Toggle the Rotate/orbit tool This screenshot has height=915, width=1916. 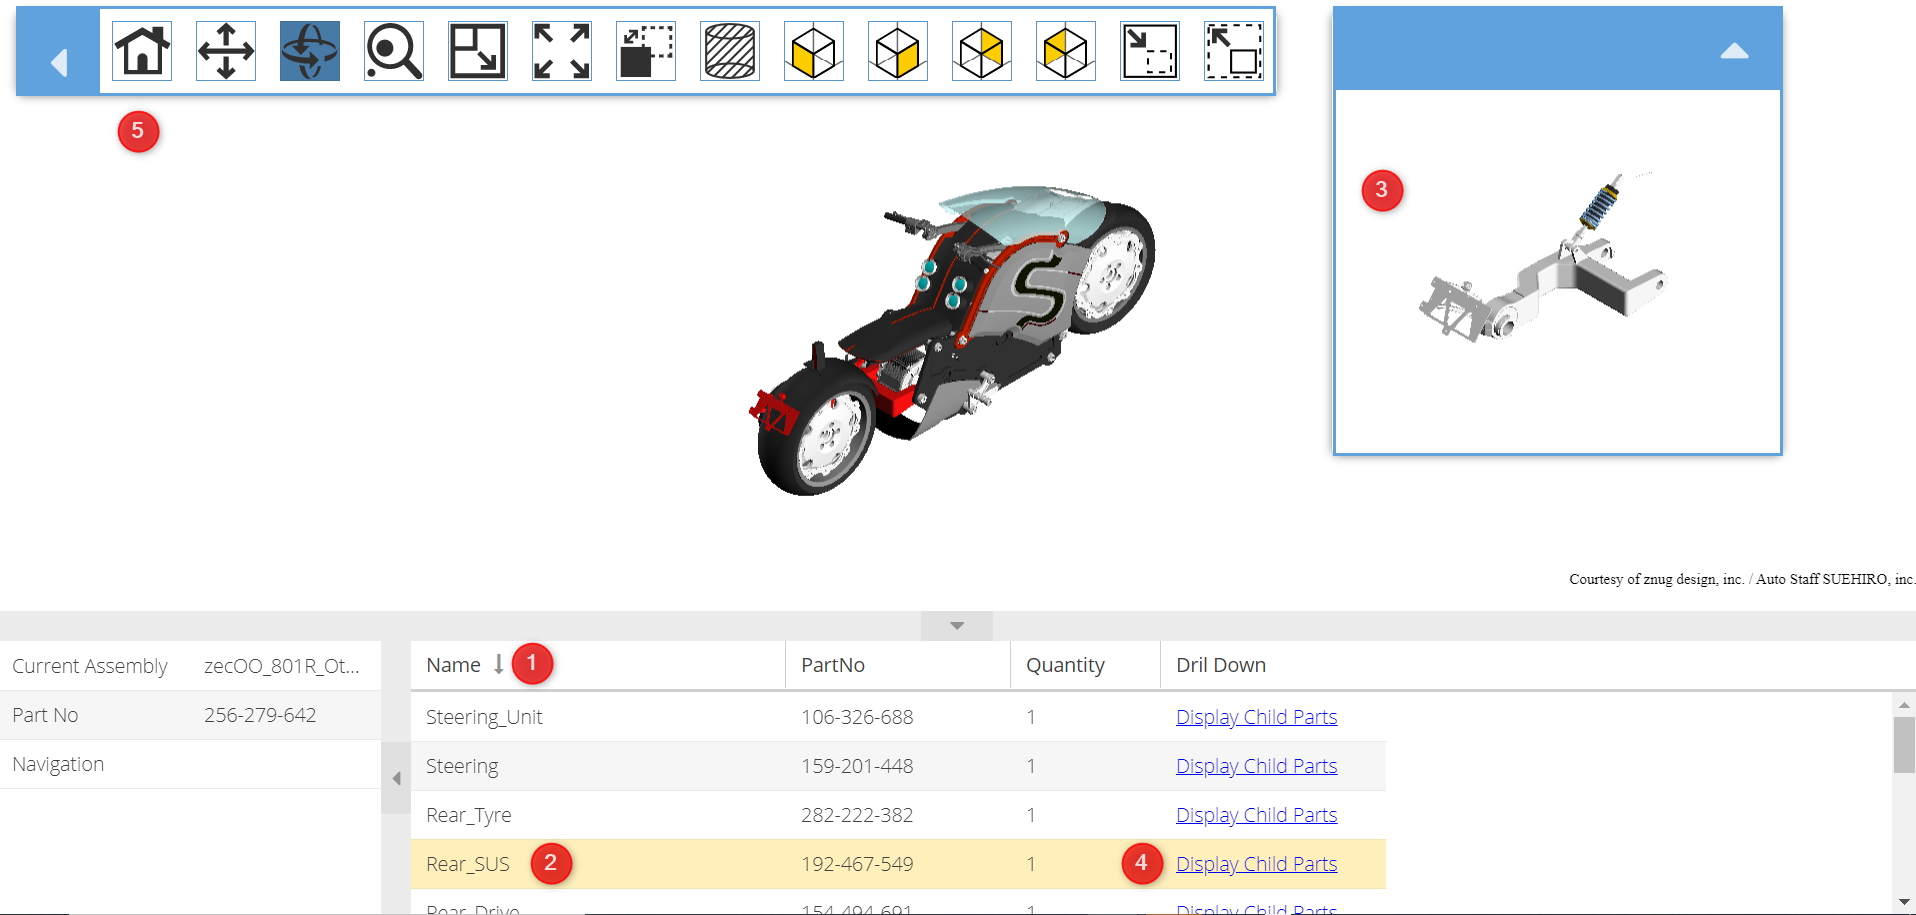310,51
